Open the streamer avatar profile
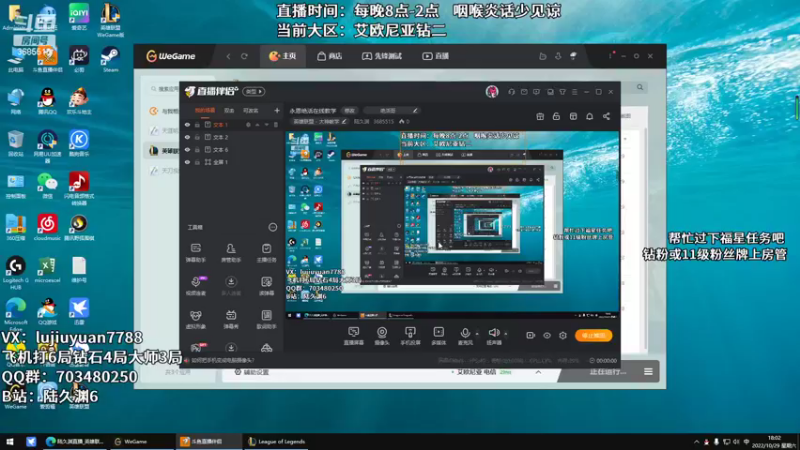800x450 pixels. [492, 91]
